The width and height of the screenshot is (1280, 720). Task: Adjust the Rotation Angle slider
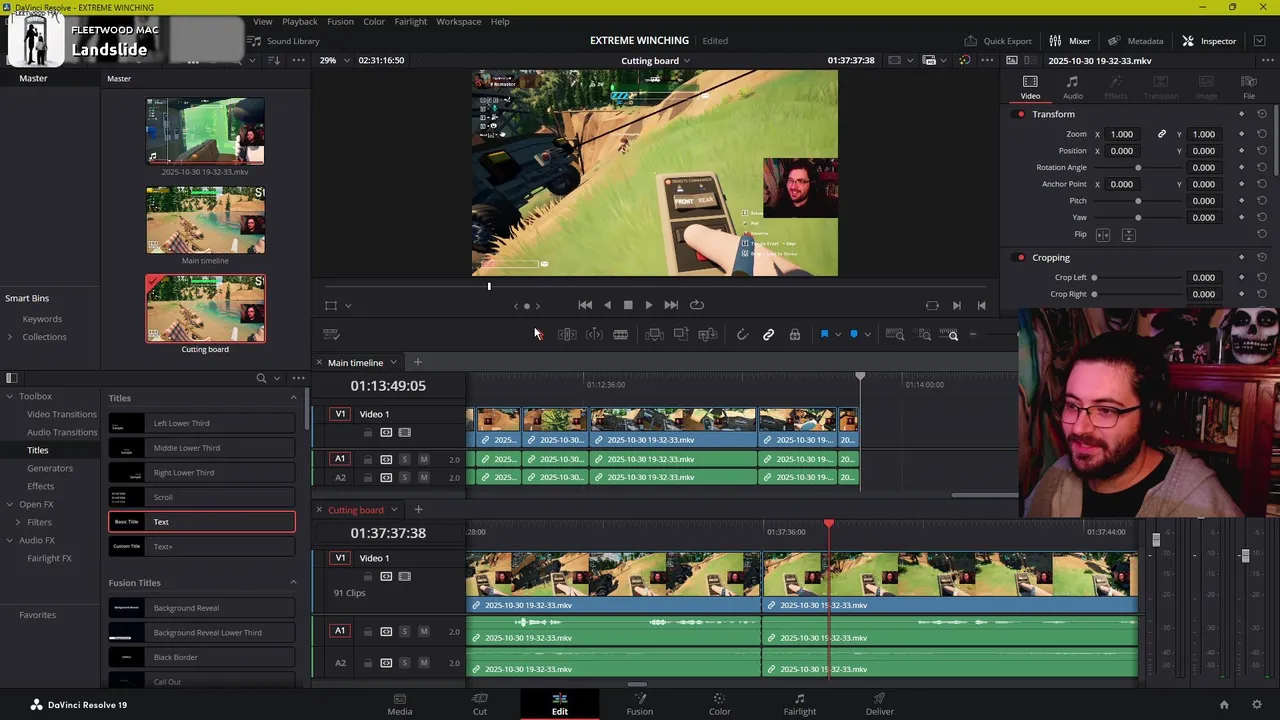[x=1138, y=168]
